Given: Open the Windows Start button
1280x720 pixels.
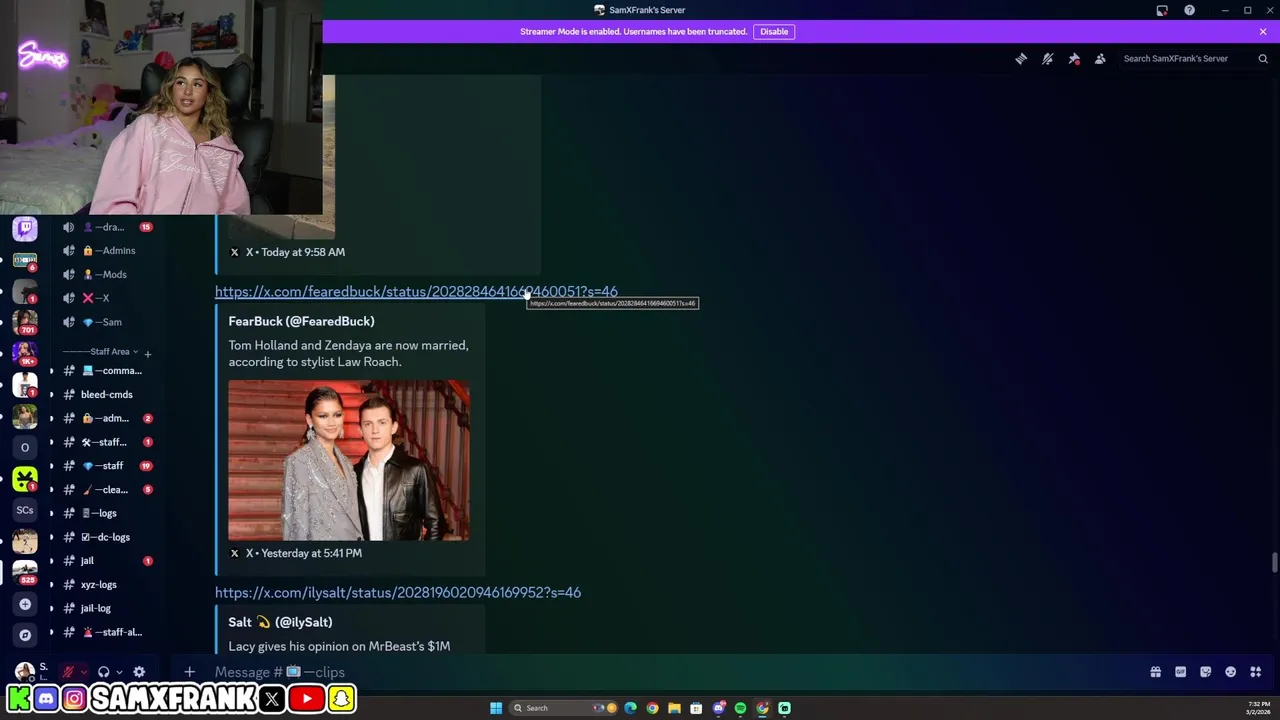Looking at the screenshot, I should pos(496,708).
